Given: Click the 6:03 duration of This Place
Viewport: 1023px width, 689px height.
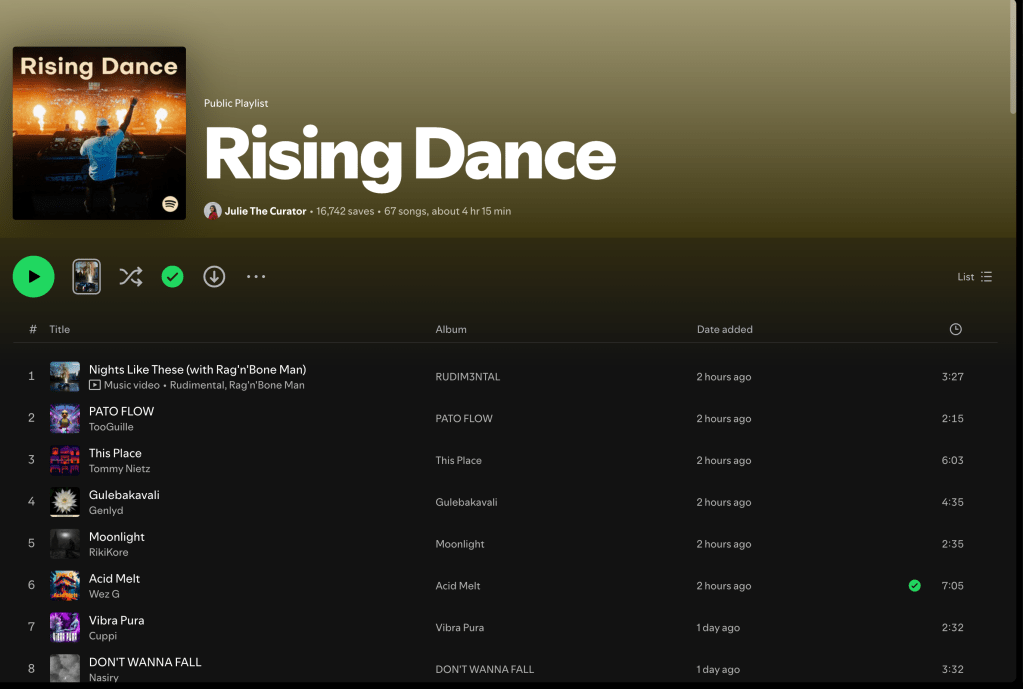Looking at the screenshot, I should click(952, 461).
